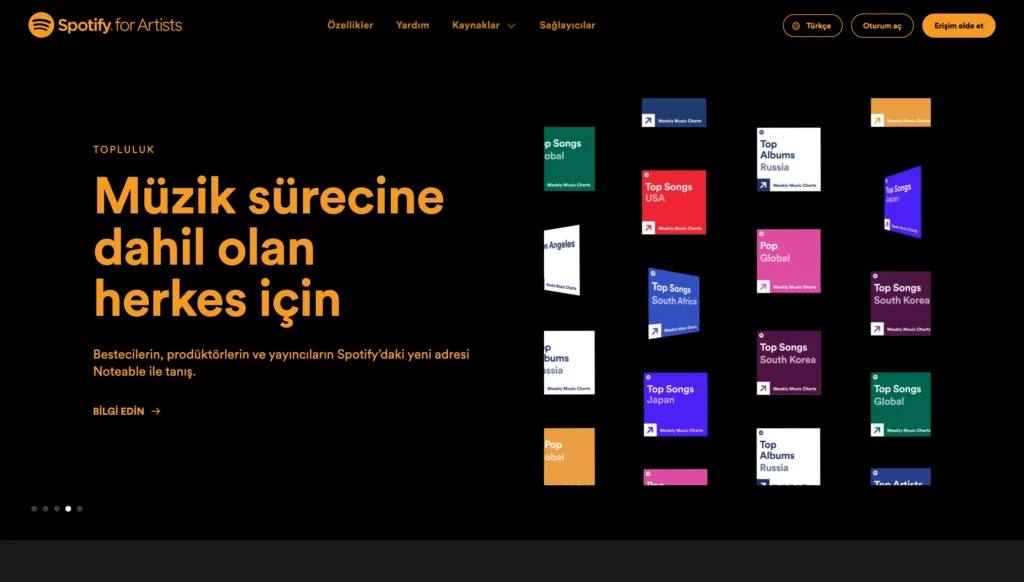Select the third carousel dot

click(57, 508)
